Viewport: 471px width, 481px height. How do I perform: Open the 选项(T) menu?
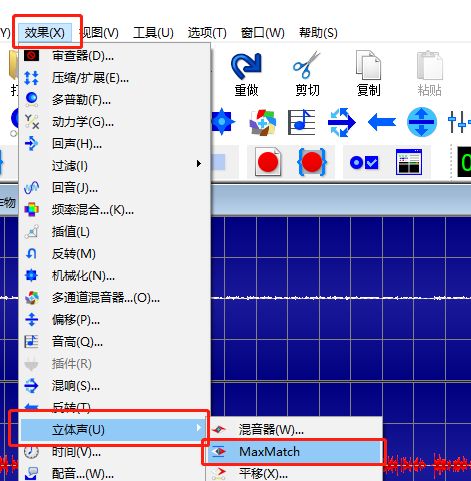pos(207,33)
